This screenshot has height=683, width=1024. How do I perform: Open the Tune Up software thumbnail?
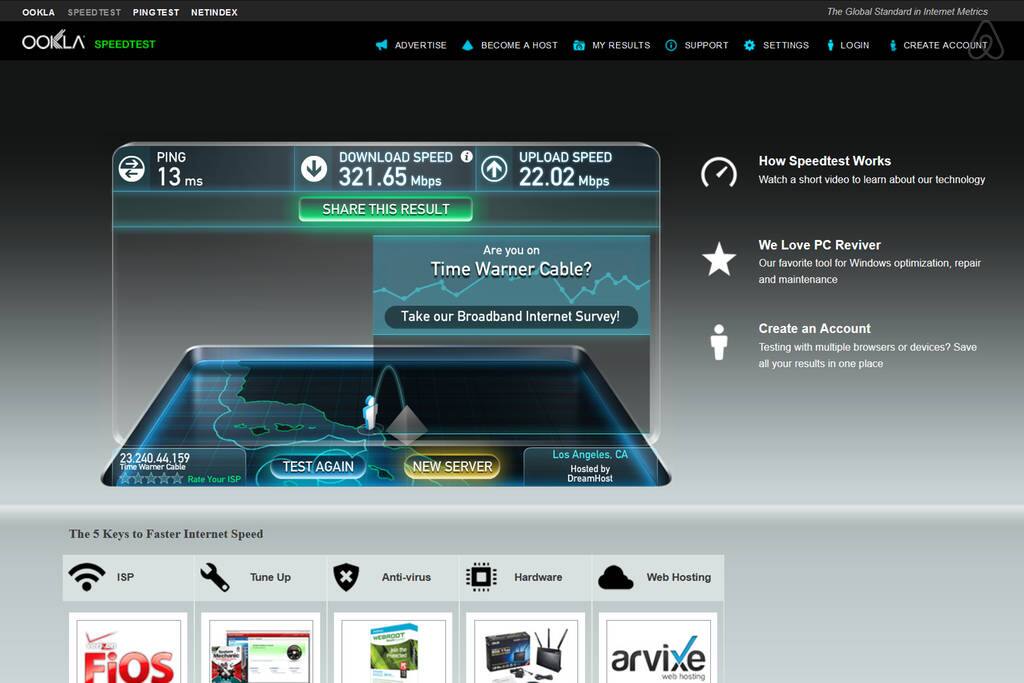click(261, 649)
